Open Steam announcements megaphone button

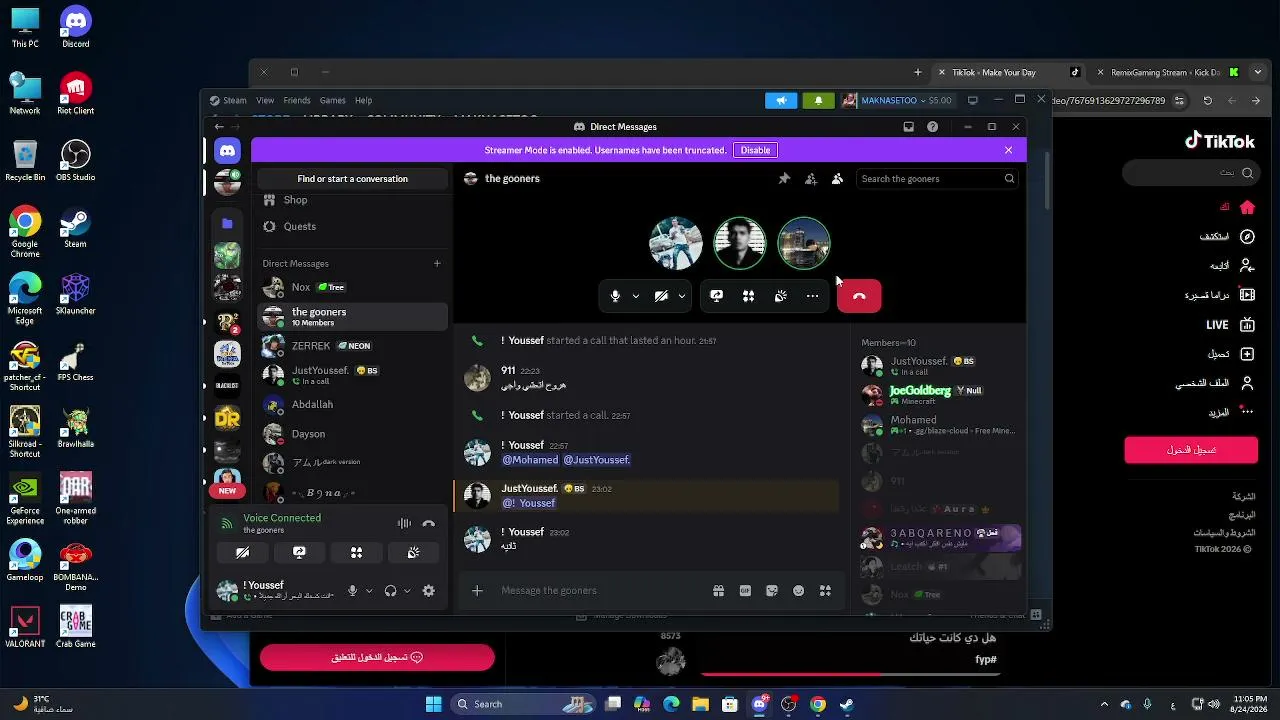coord(781,100)
